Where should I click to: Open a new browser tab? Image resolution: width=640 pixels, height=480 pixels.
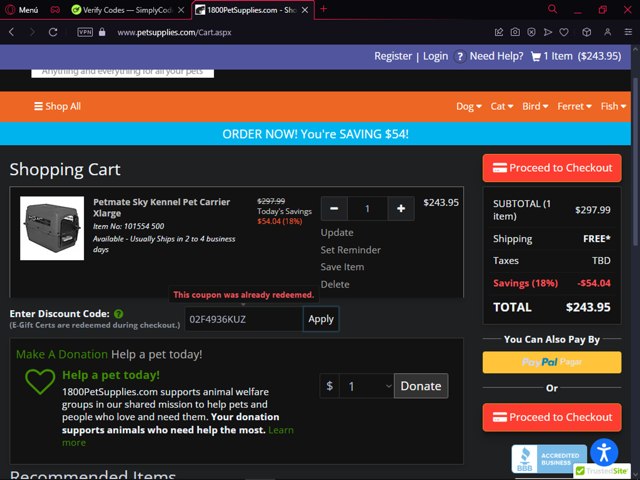(324, 9)
